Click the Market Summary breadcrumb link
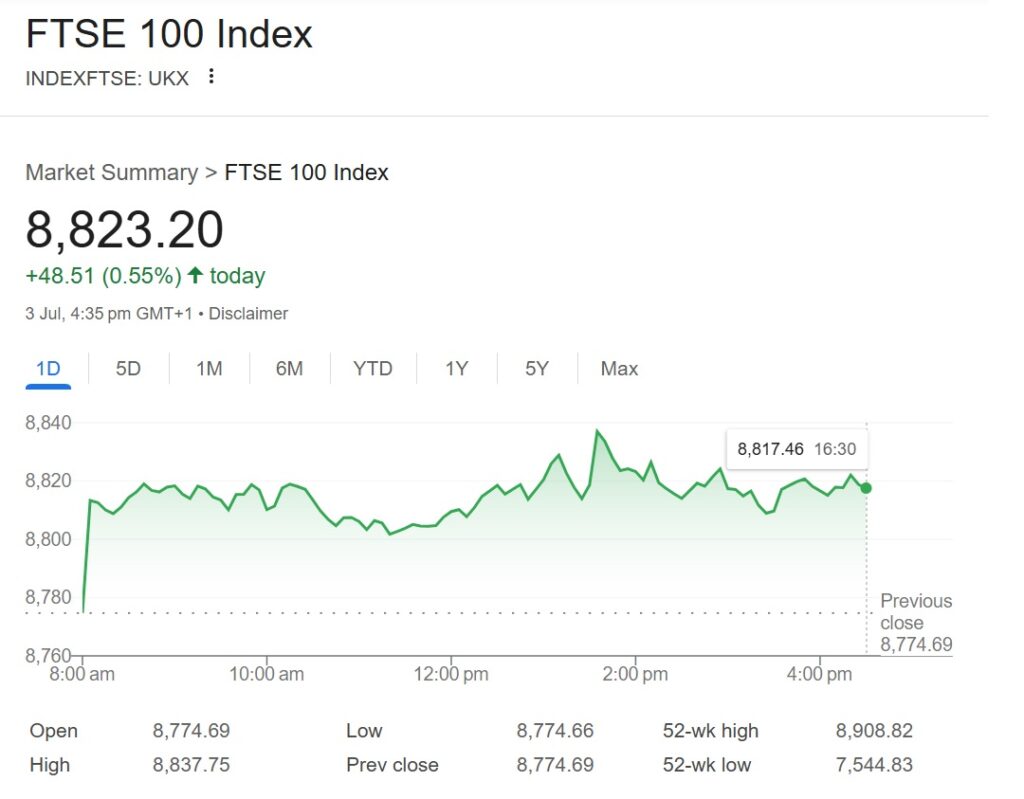1024x799 pixels. coord(110,172)
